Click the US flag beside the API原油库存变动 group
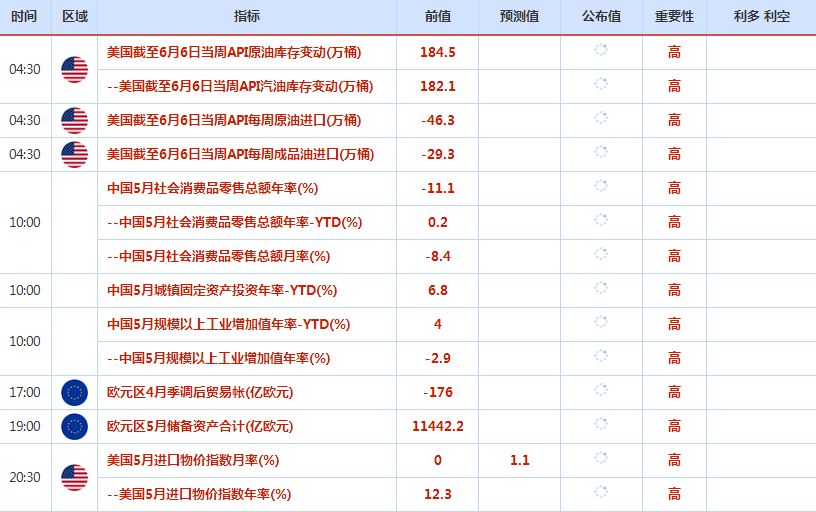Viewport: 816px width, 512px height. coord(74,70)
